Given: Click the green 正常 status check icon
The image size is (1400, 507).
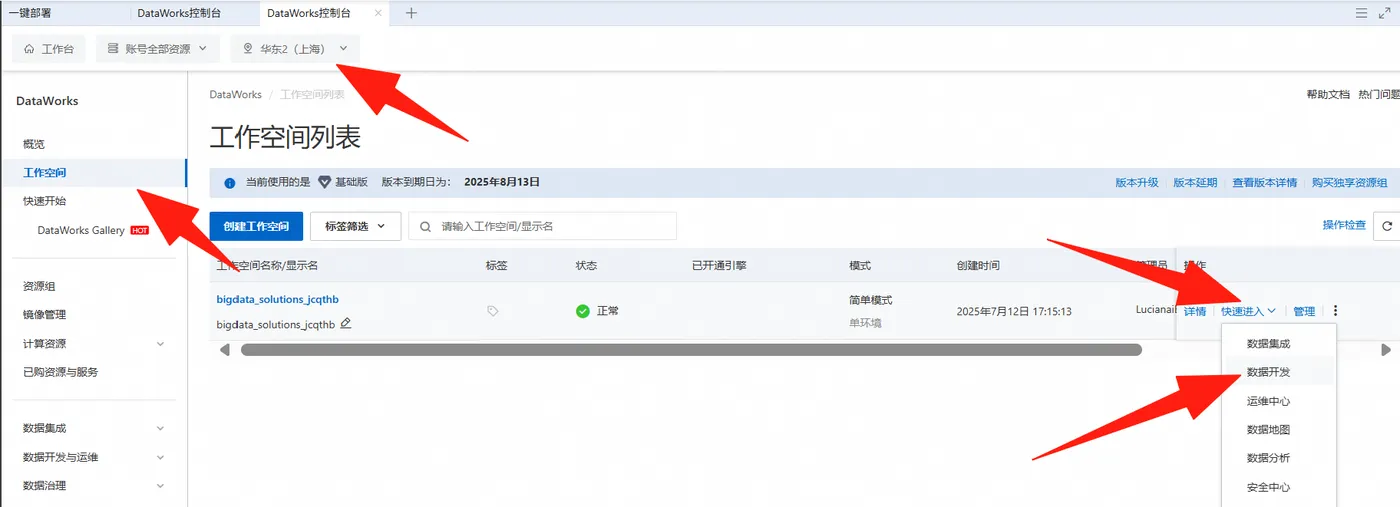Looking at the screenshot, I should (x=583, y=311).
